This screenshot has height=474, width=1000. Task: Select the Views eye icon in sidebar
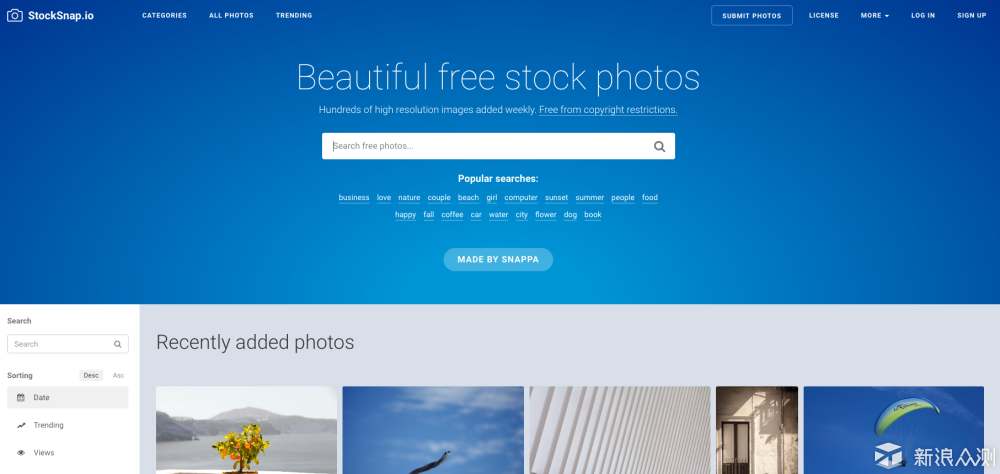20,452
